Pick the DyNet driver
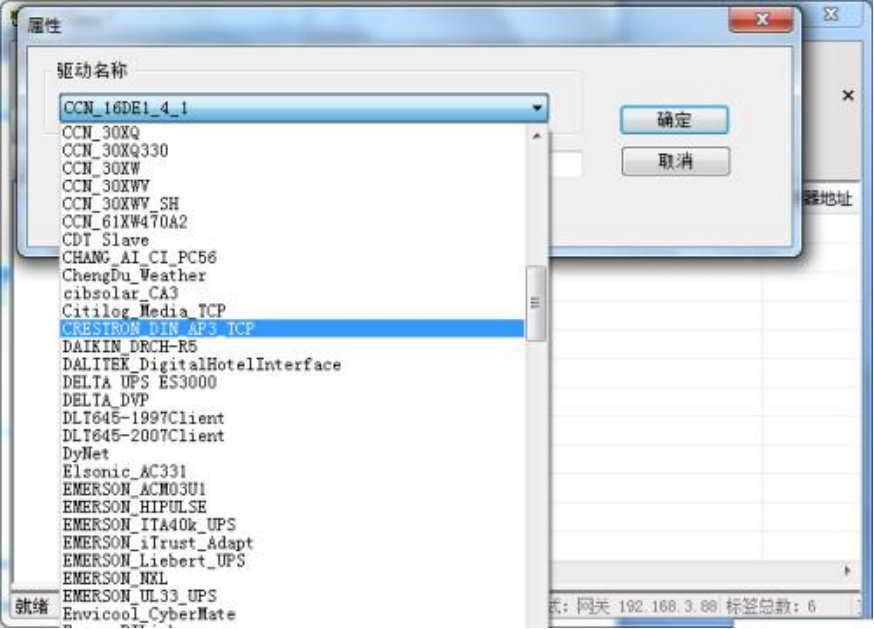This screenshot has height=629, width=874. [x=292, y=454]
